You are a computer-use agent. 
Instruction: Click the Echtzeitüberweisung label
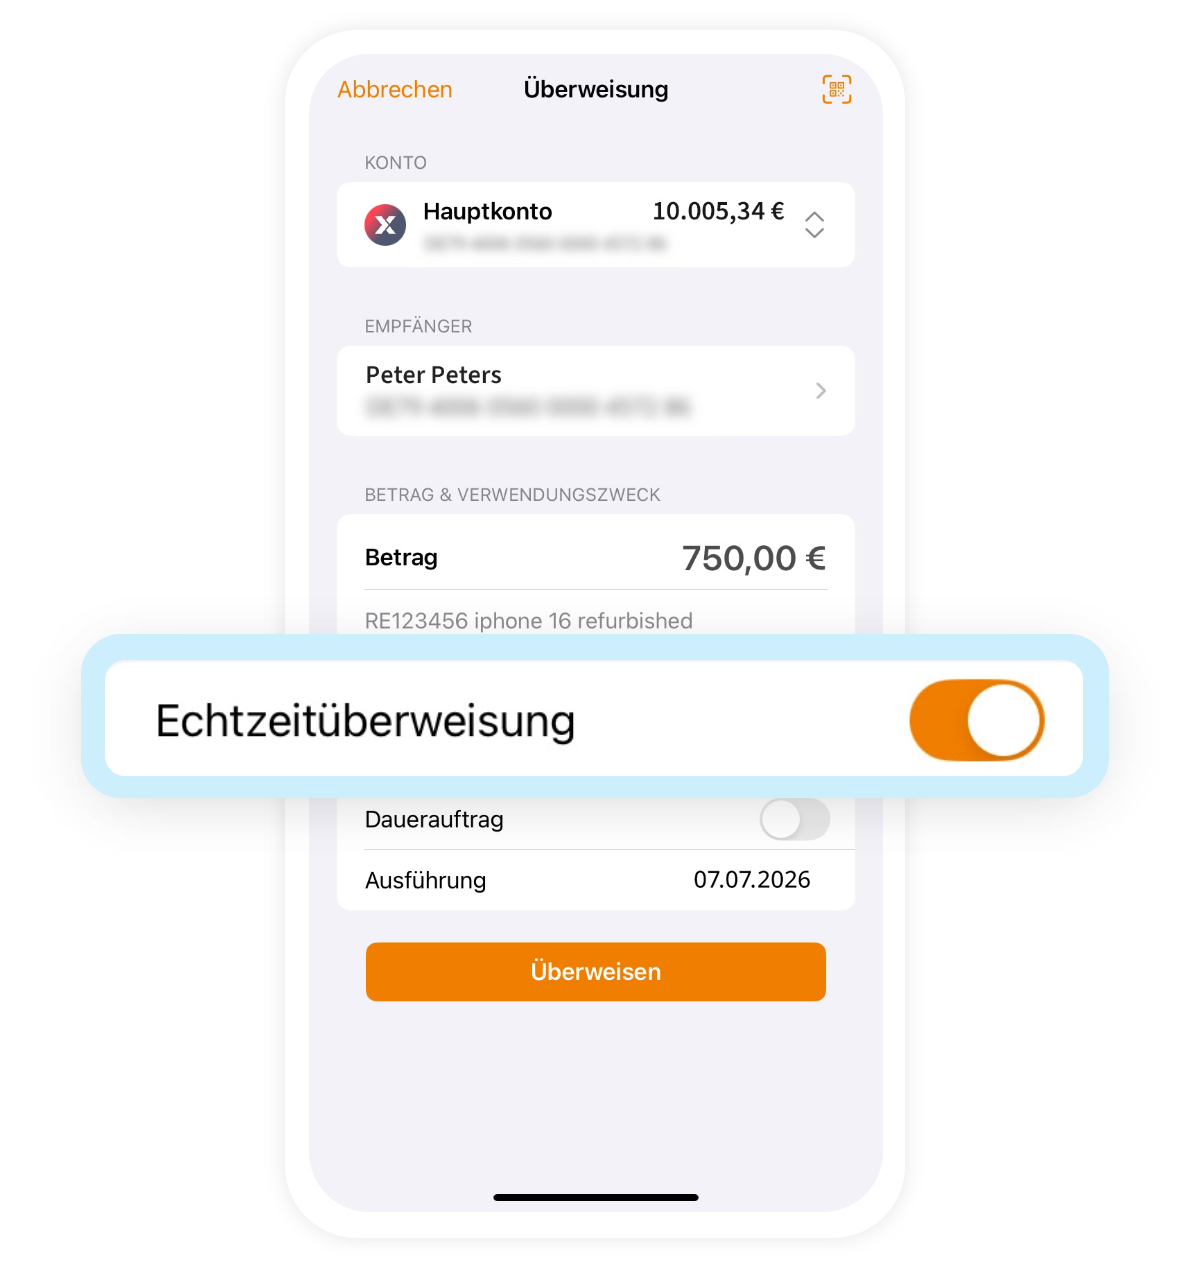(x=366, y=721)
